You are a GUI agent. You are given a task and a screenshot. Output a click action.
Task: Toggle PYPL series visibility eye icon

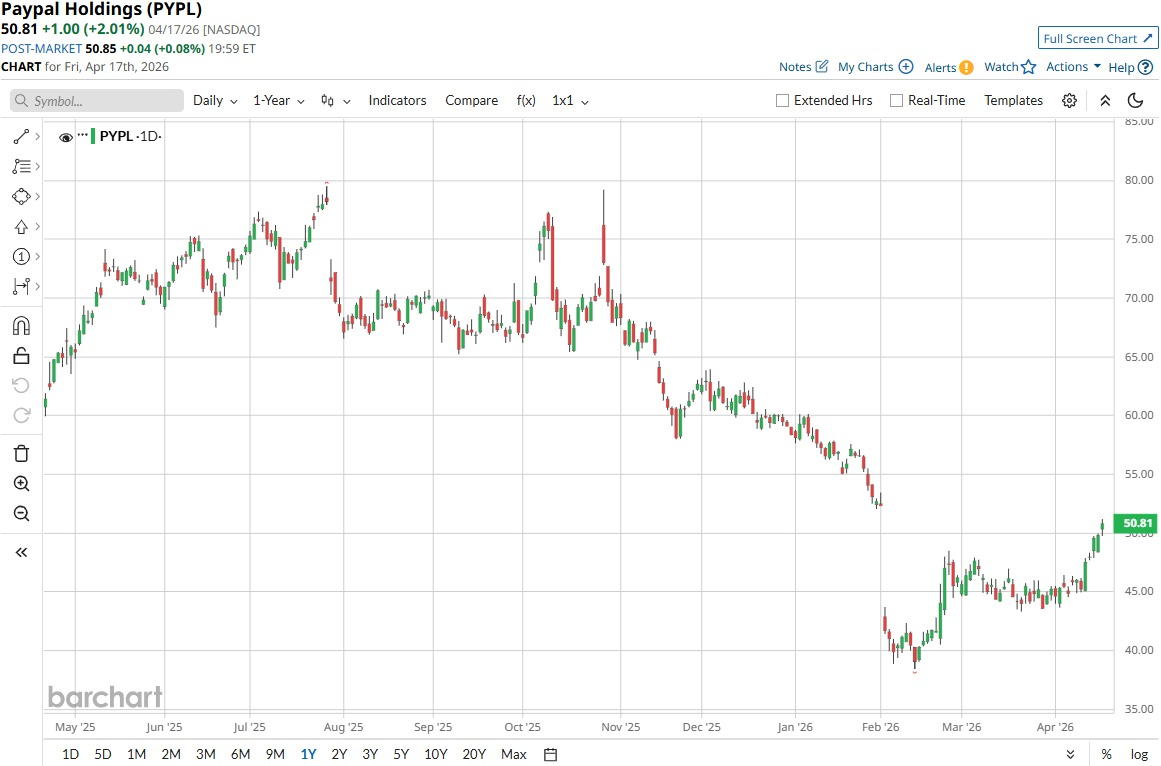(x=66, y=137)
